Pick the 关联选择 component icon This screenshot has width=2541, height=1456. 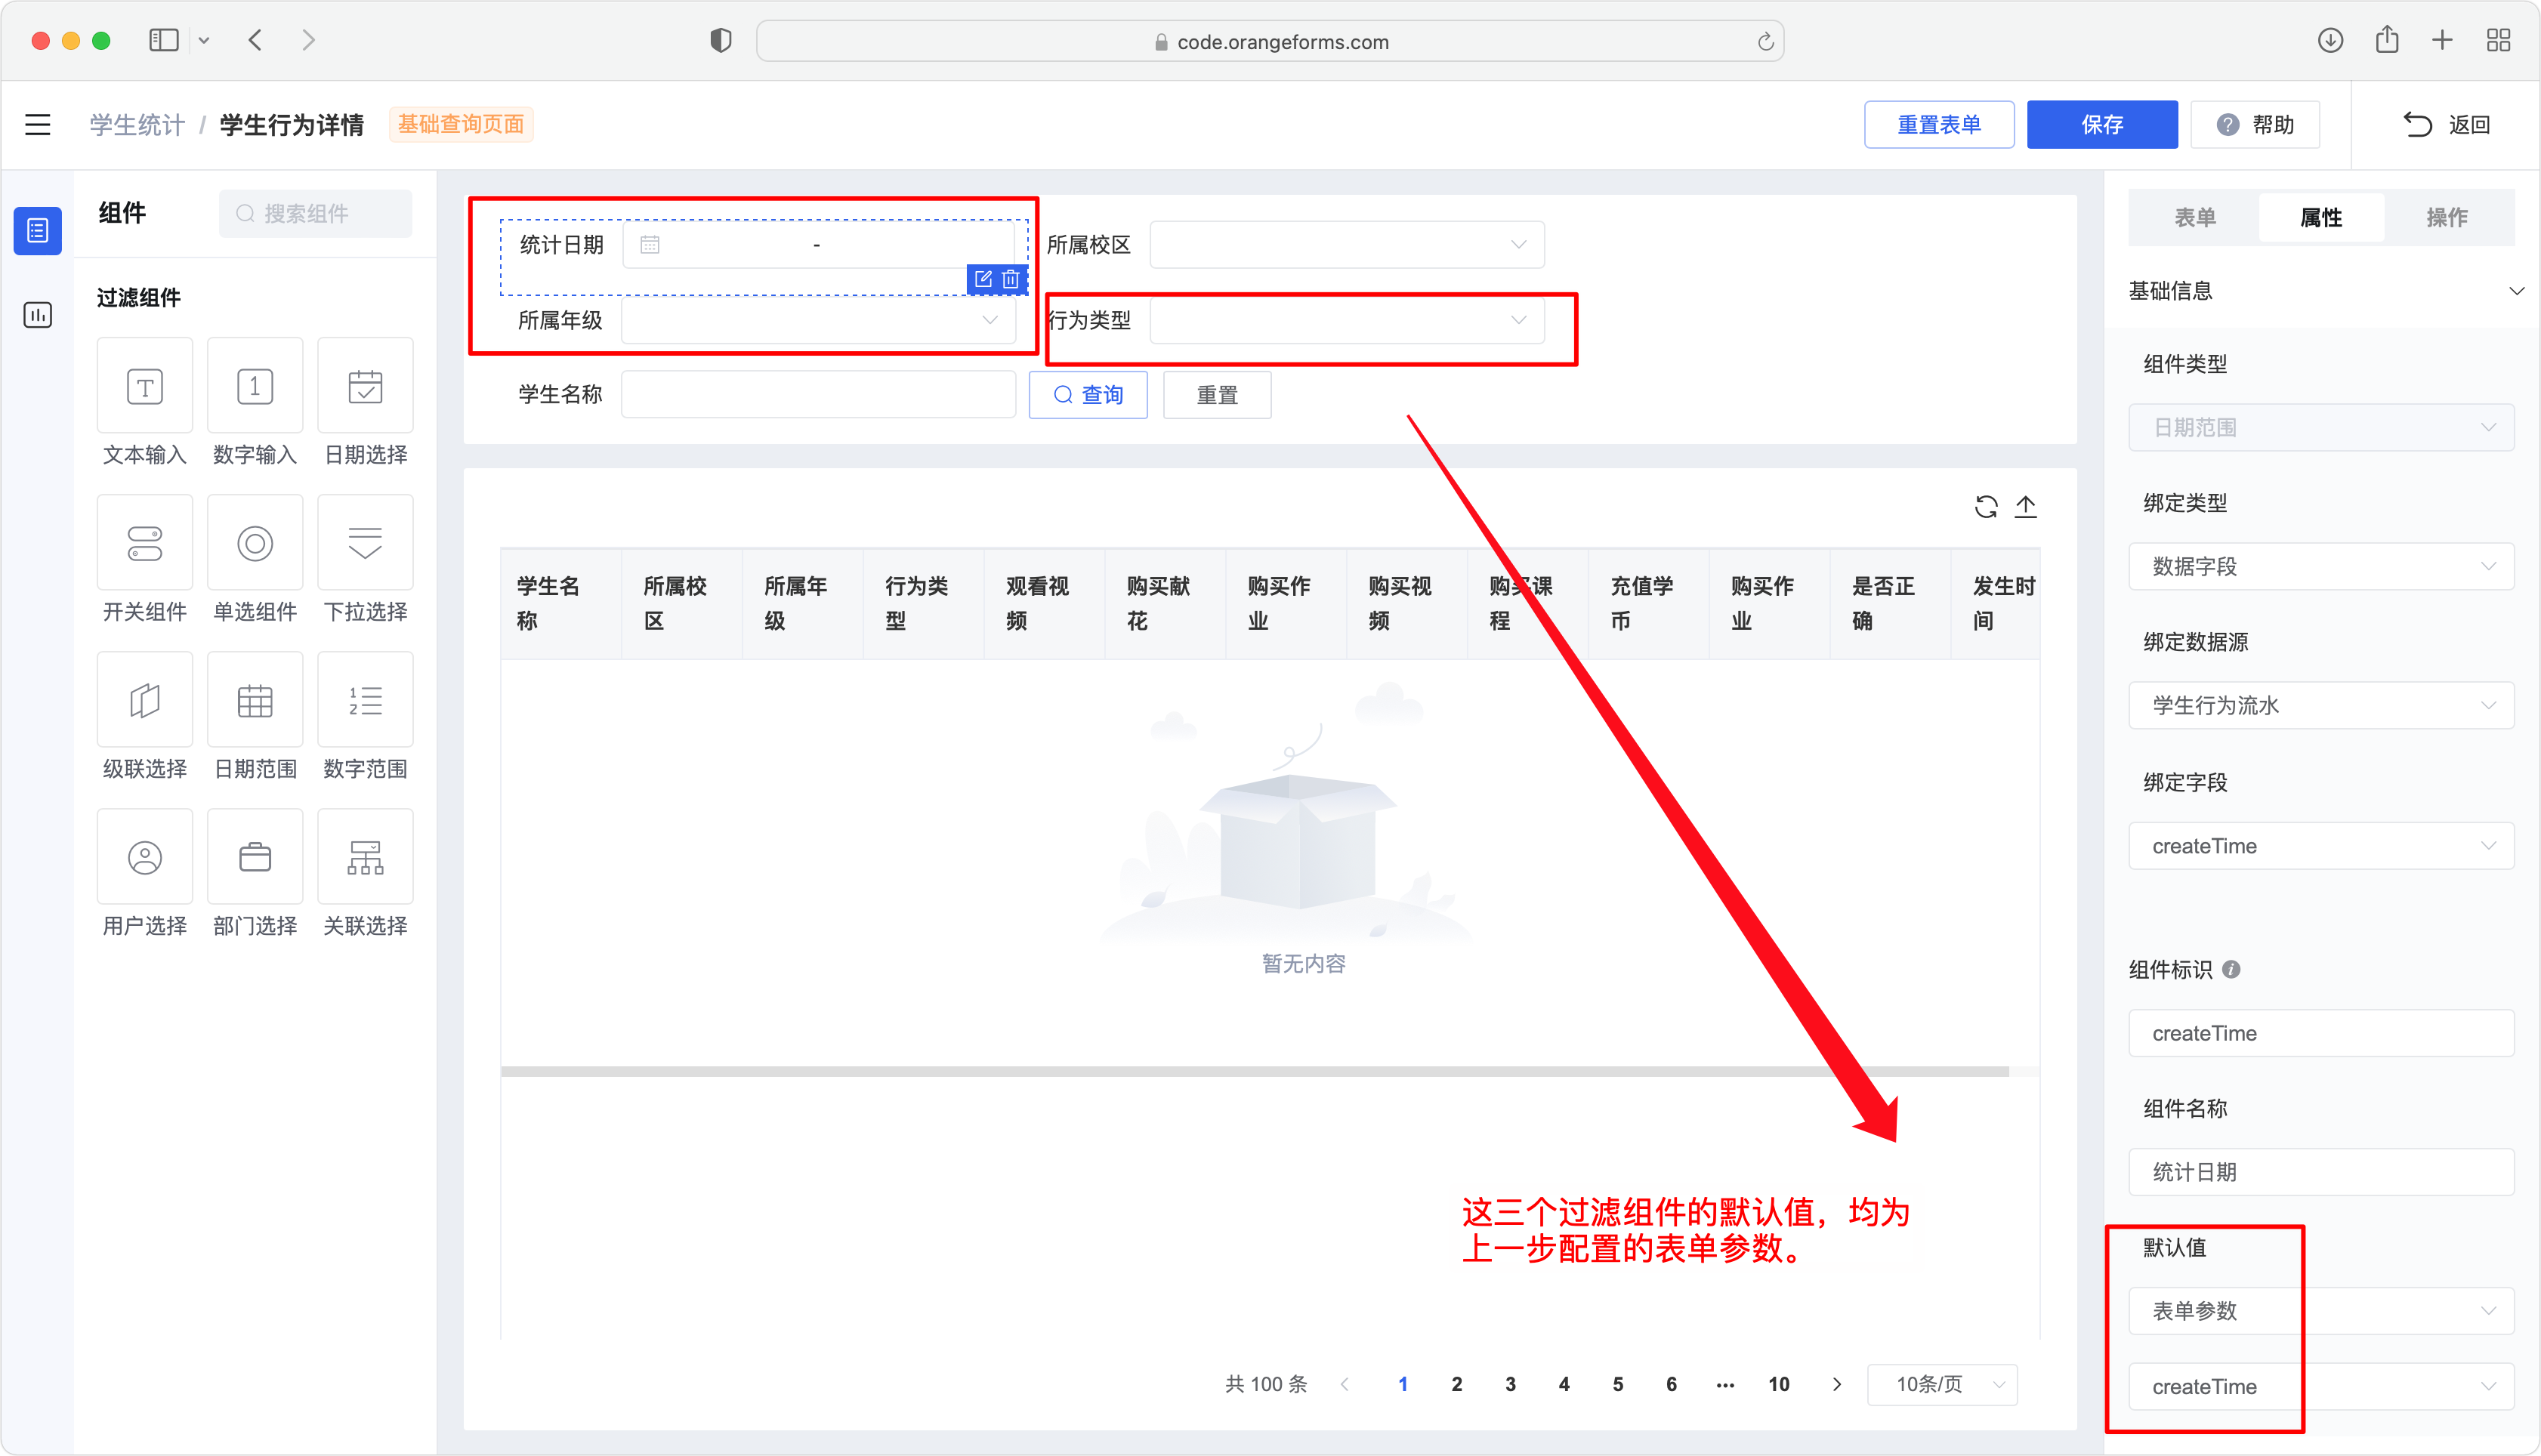(x=365, y=857)
